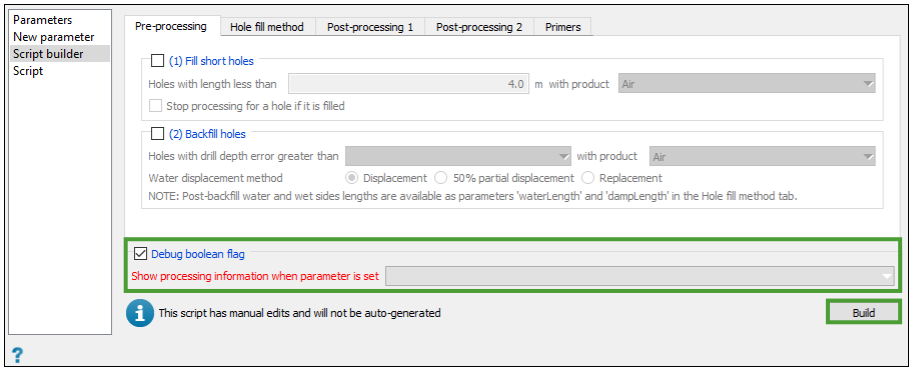Open the Primers tab

coord(563,27)
